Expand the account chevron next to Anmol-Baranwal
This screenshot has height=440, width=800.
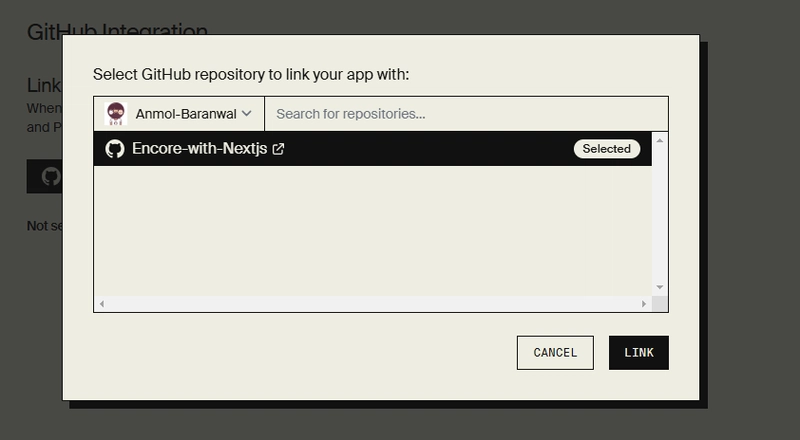tap(247, 113)
